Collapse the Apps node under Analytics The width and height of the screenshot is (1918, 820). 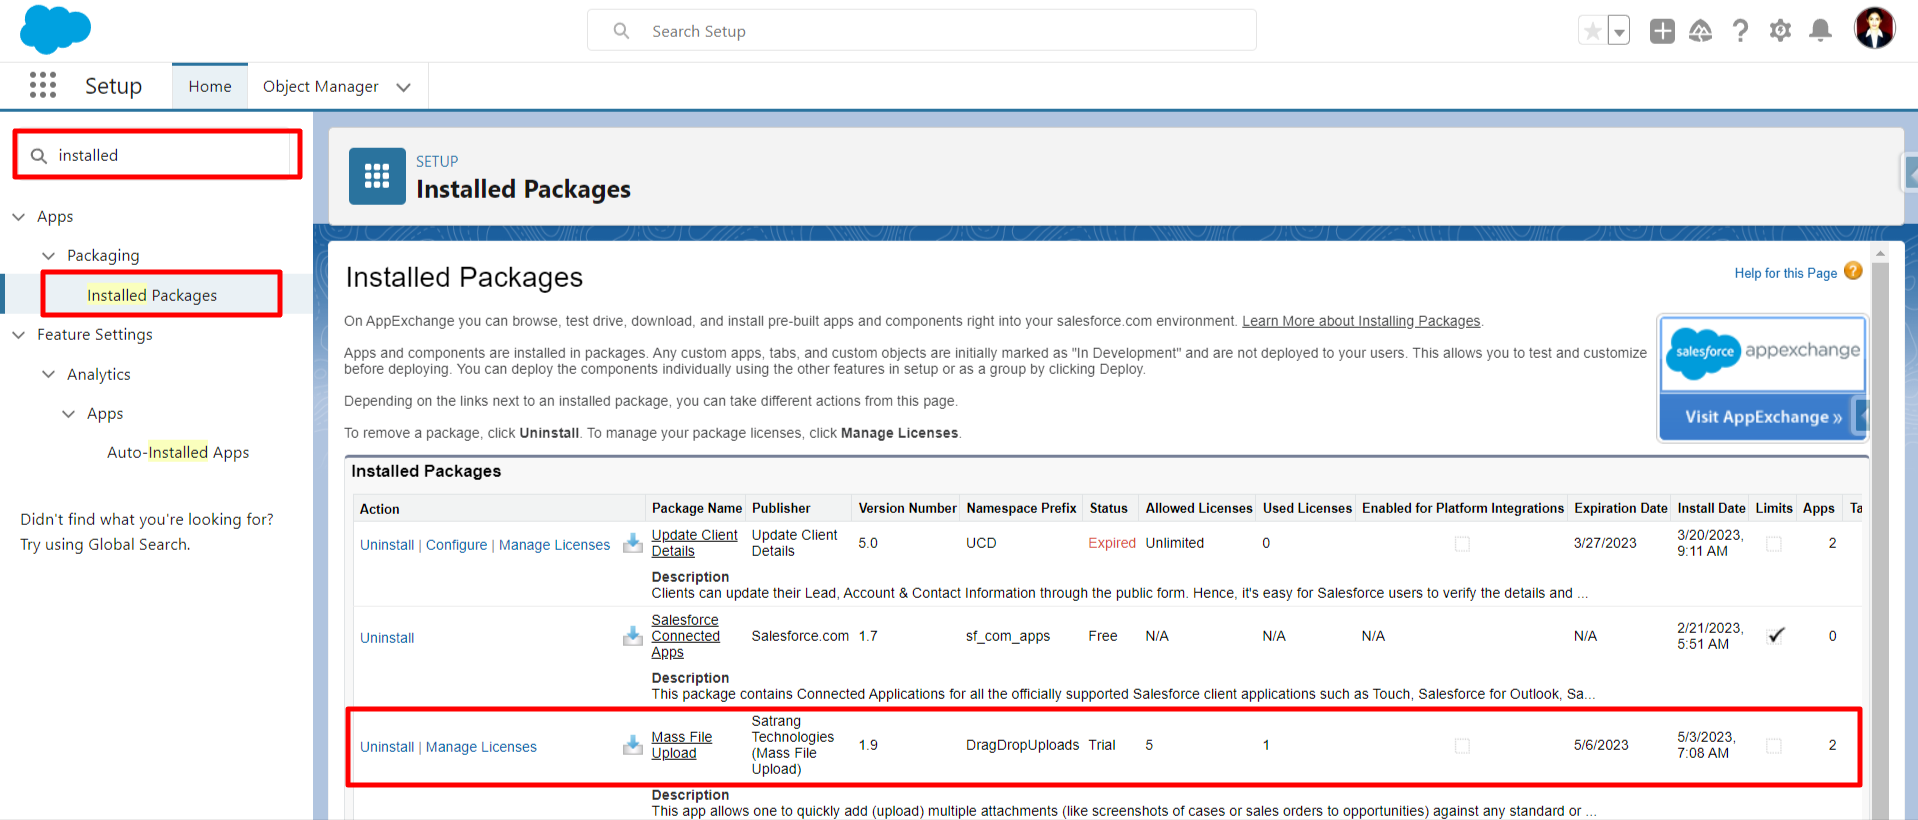[x=68, y=414]
